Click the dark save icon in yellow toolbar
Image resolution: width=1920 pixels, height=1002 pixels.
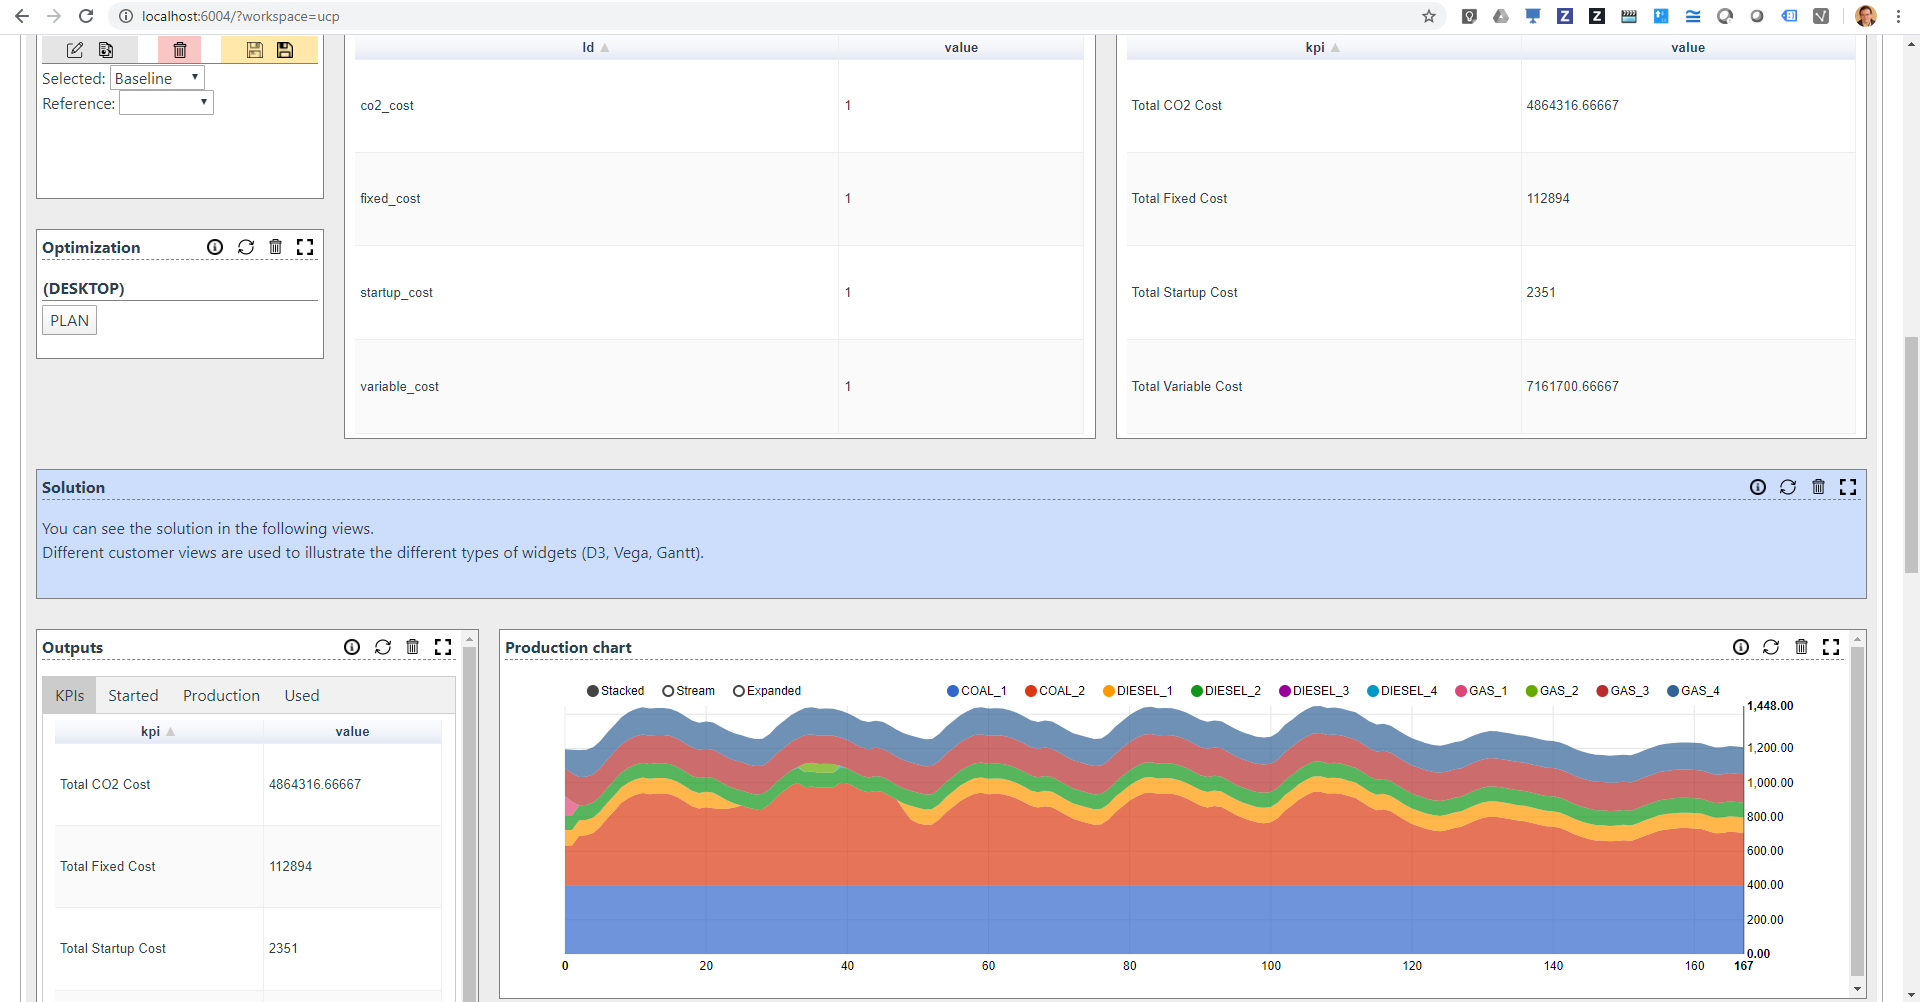[285, 50]
